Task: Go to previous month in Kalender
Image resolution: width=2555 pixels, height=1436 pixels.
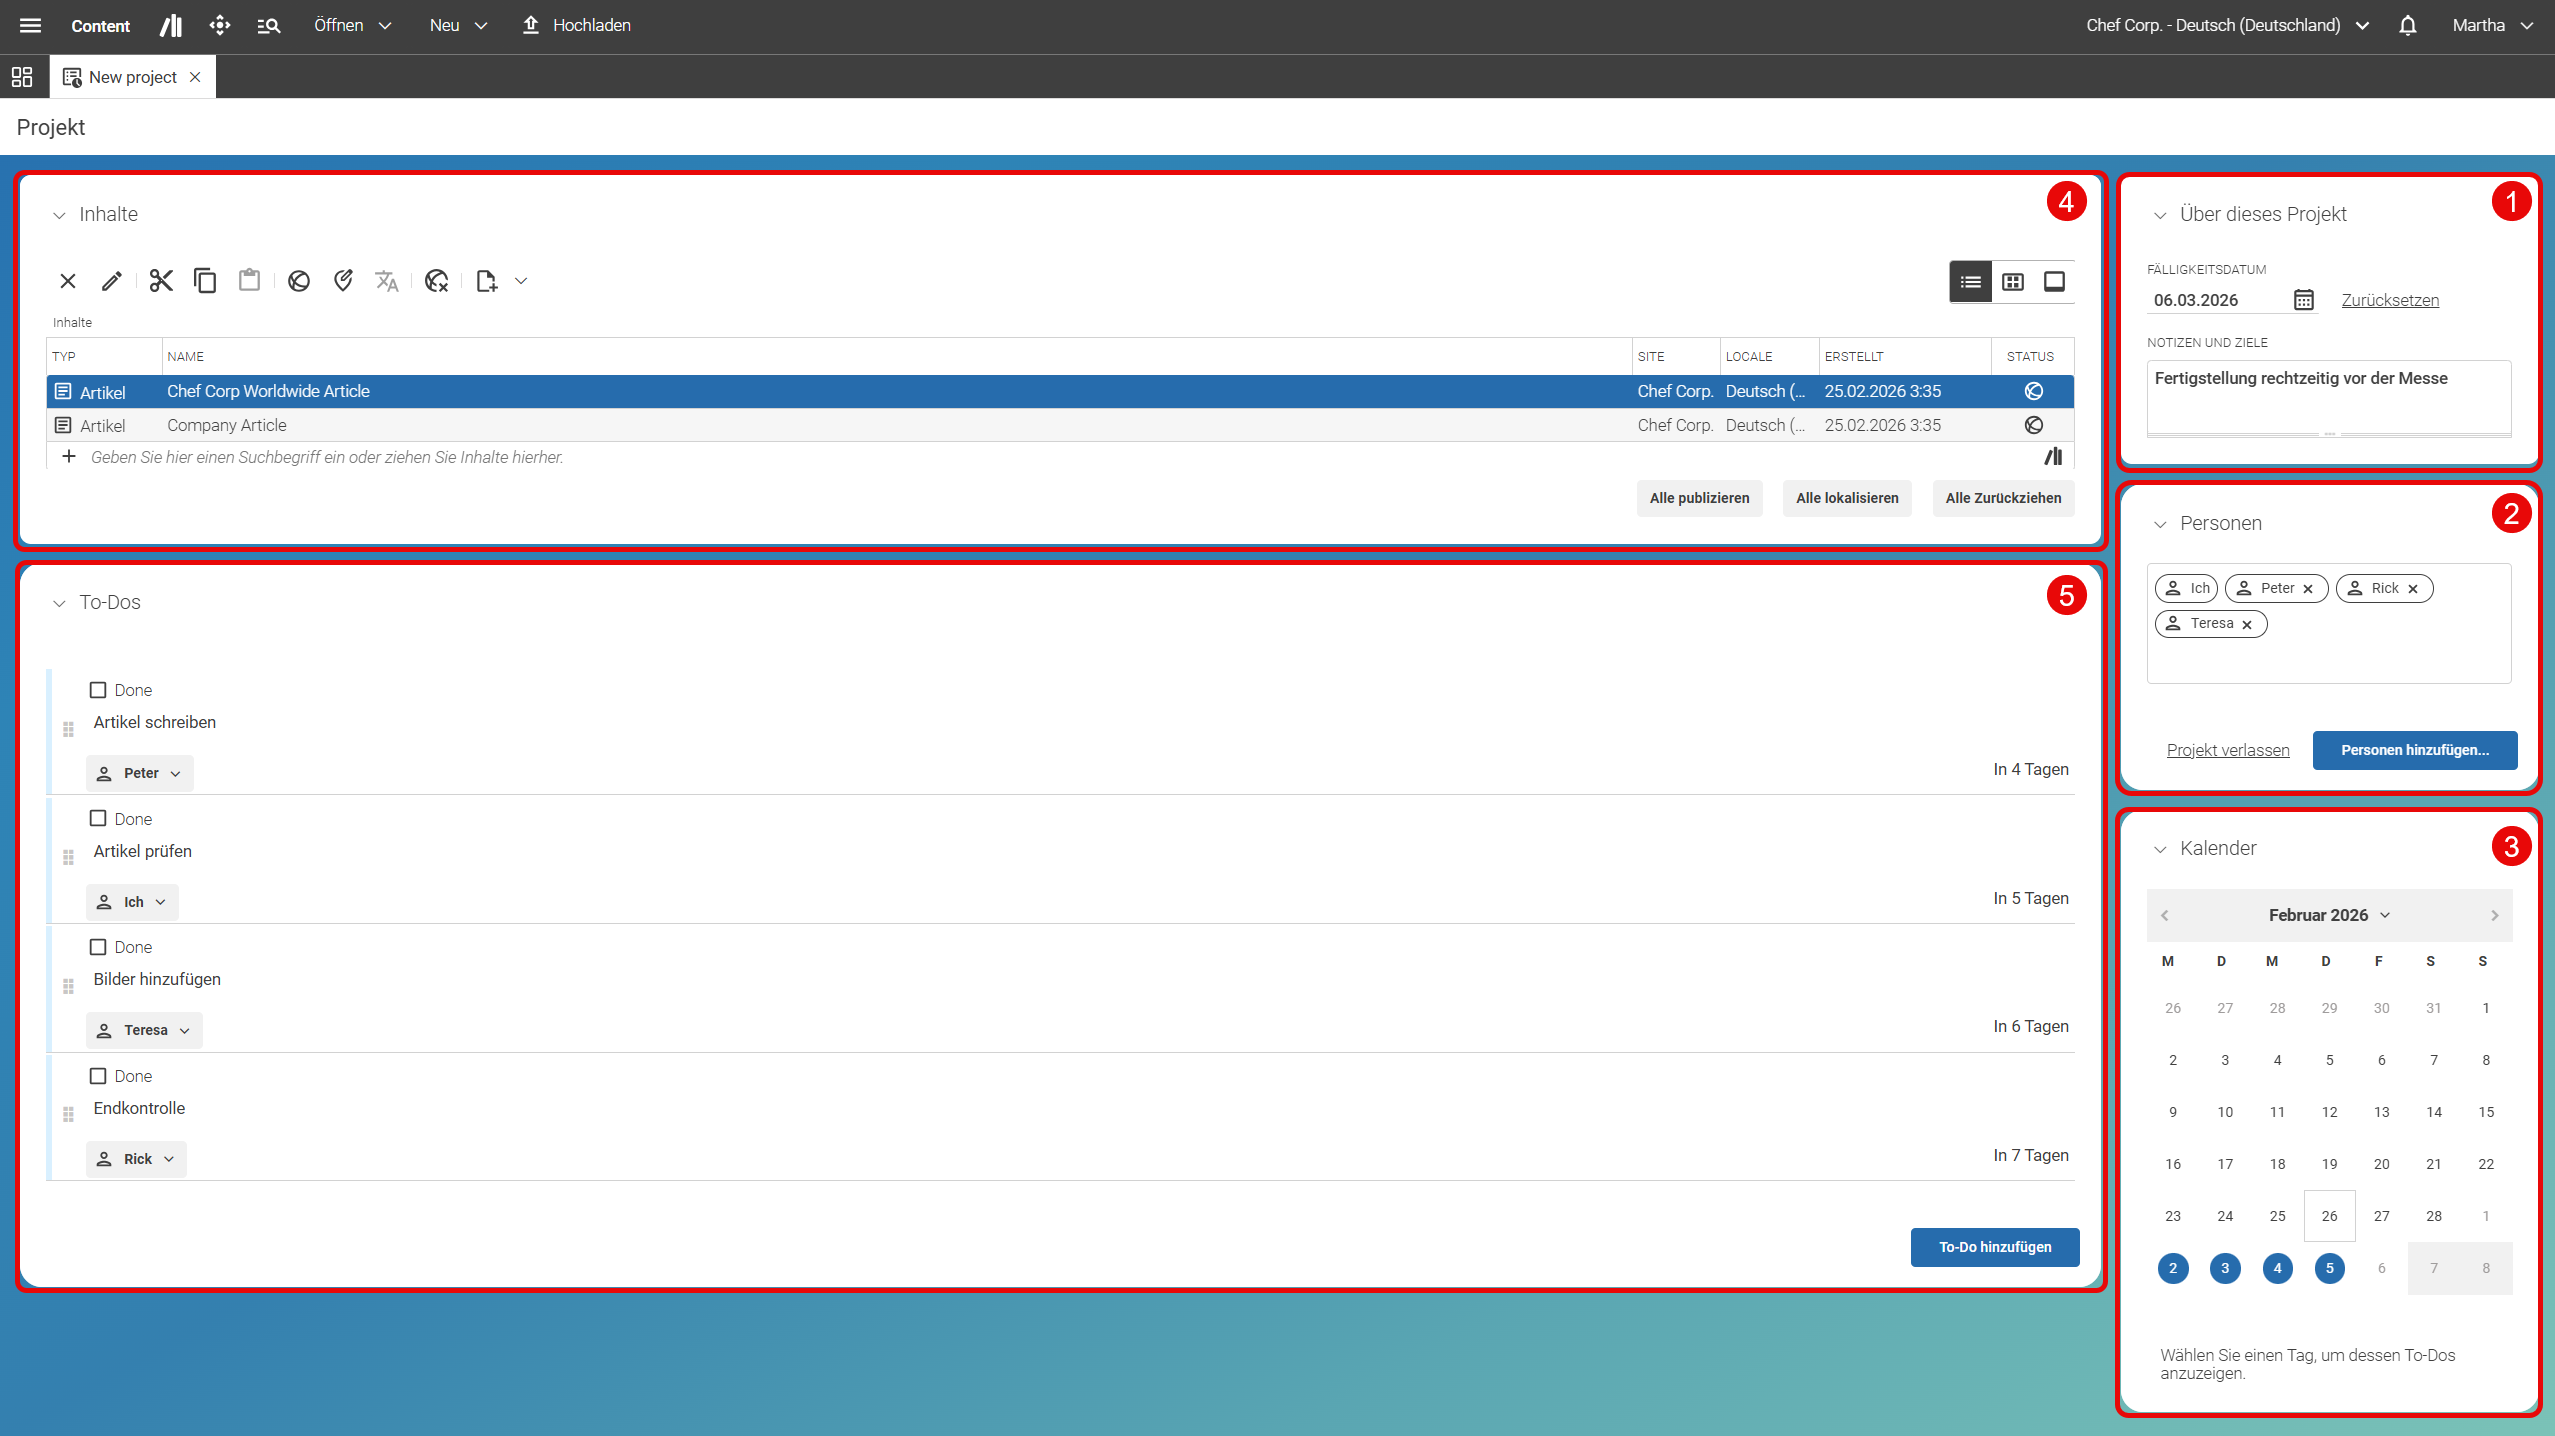Action: coord(2165,915)
